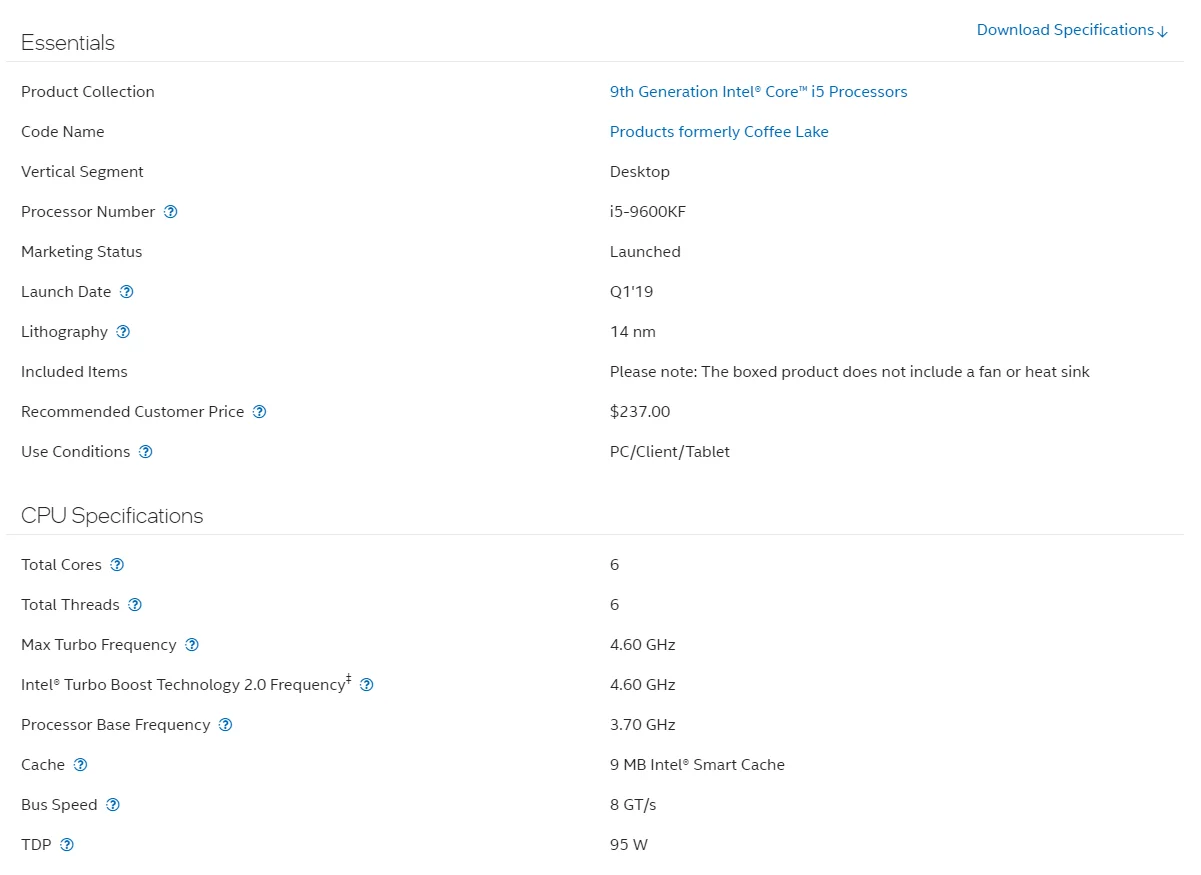Select the Max Turbo Frequency 4.60 GHz value
The width and height of the screenshot is (1201, 875).
643,645
